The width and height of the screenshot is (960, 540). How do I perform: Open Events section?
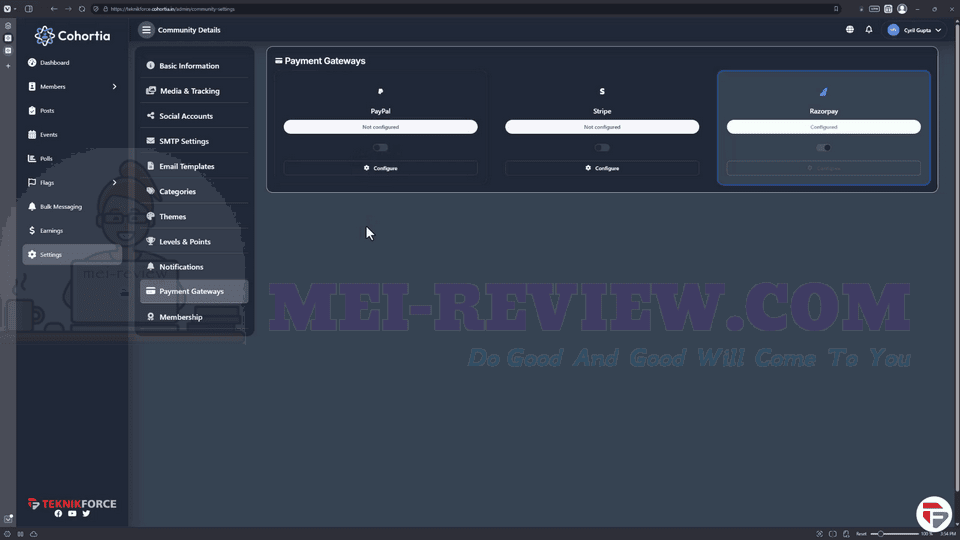pos(48,135)
